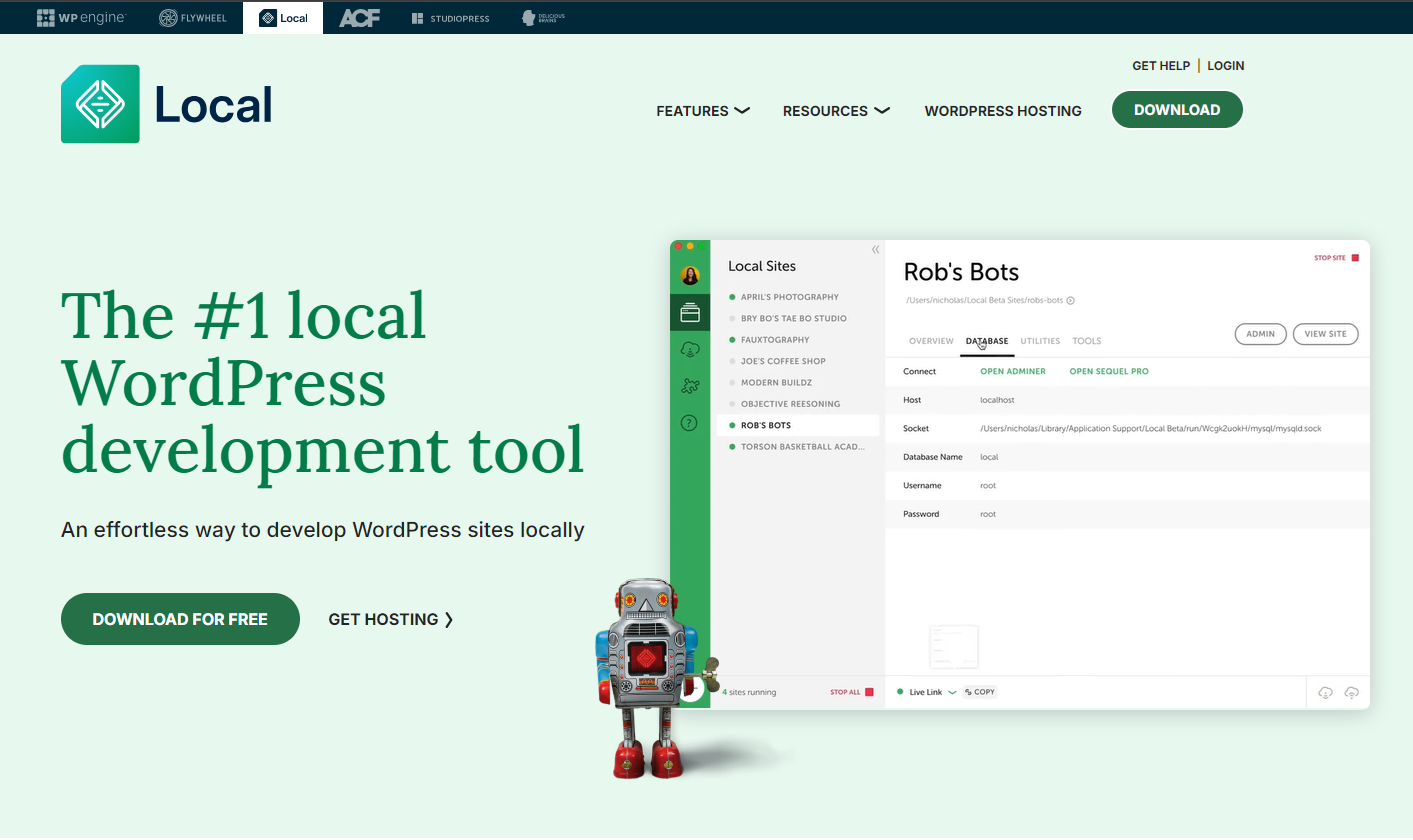Select MODERN BUILDZ site

point(770,383)
